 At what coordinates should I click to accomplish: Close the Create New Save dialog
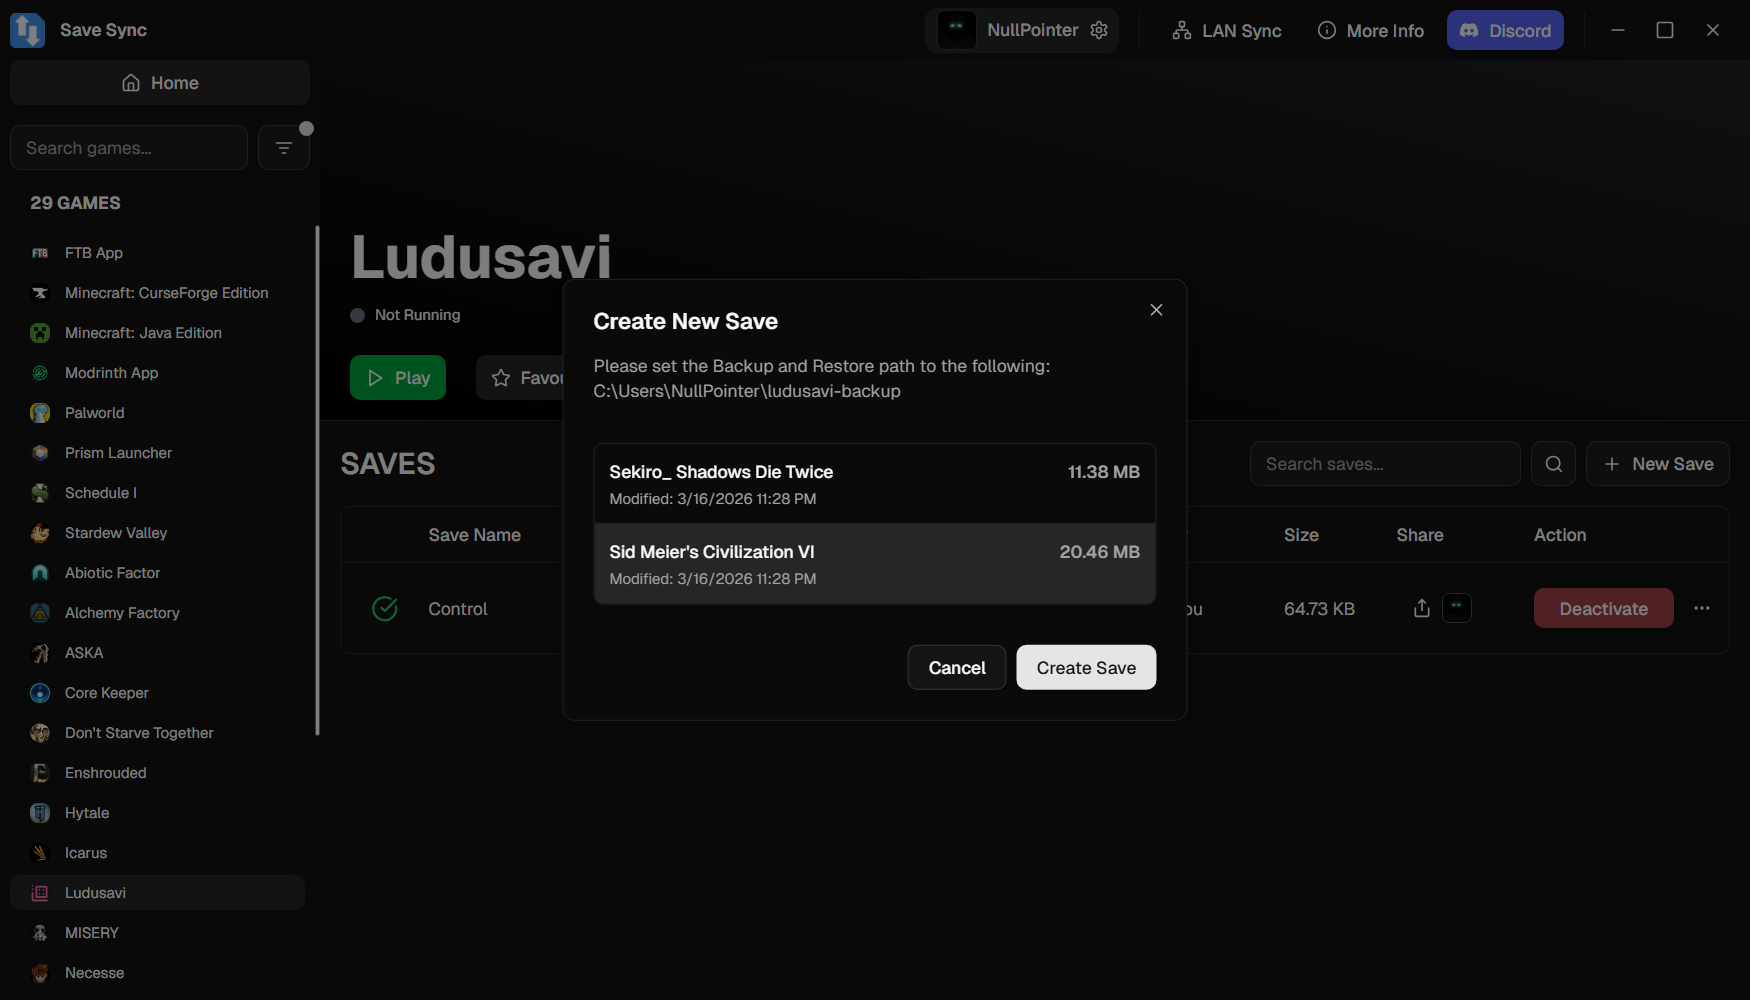(1156, 310)
